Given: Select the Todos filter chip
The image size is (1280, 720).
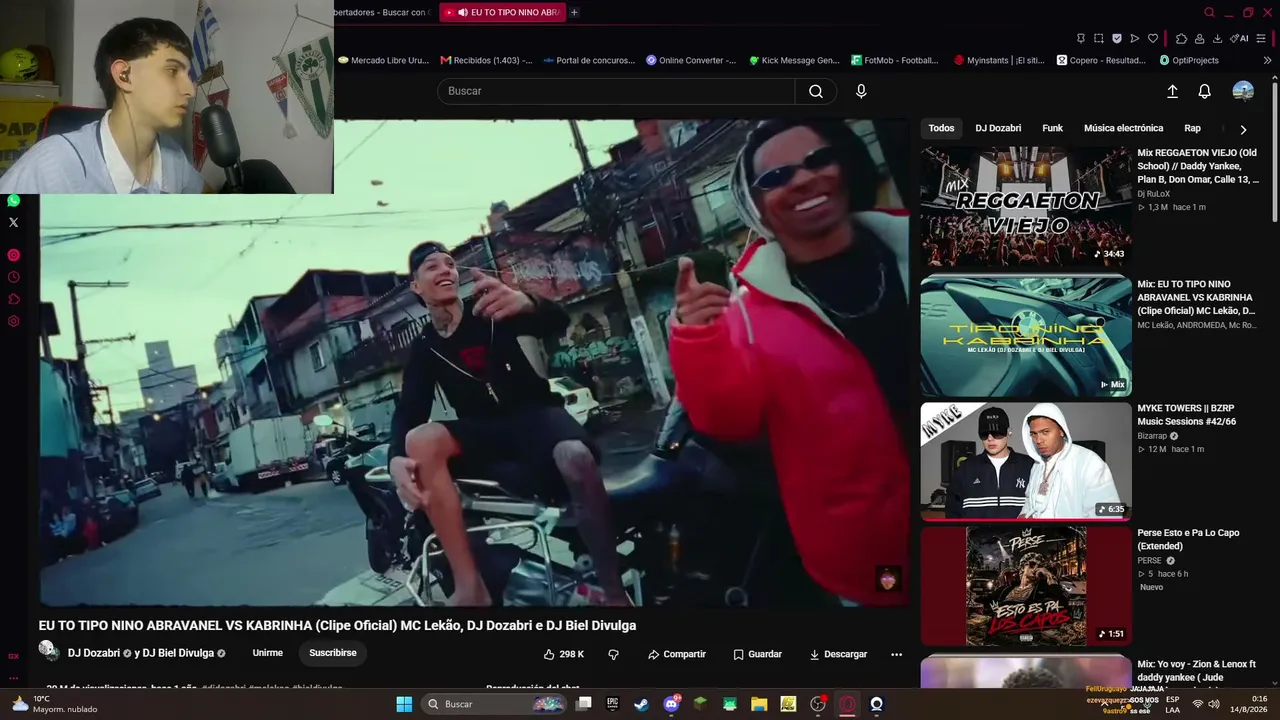Looking at the screenshot, I should 941,128.
